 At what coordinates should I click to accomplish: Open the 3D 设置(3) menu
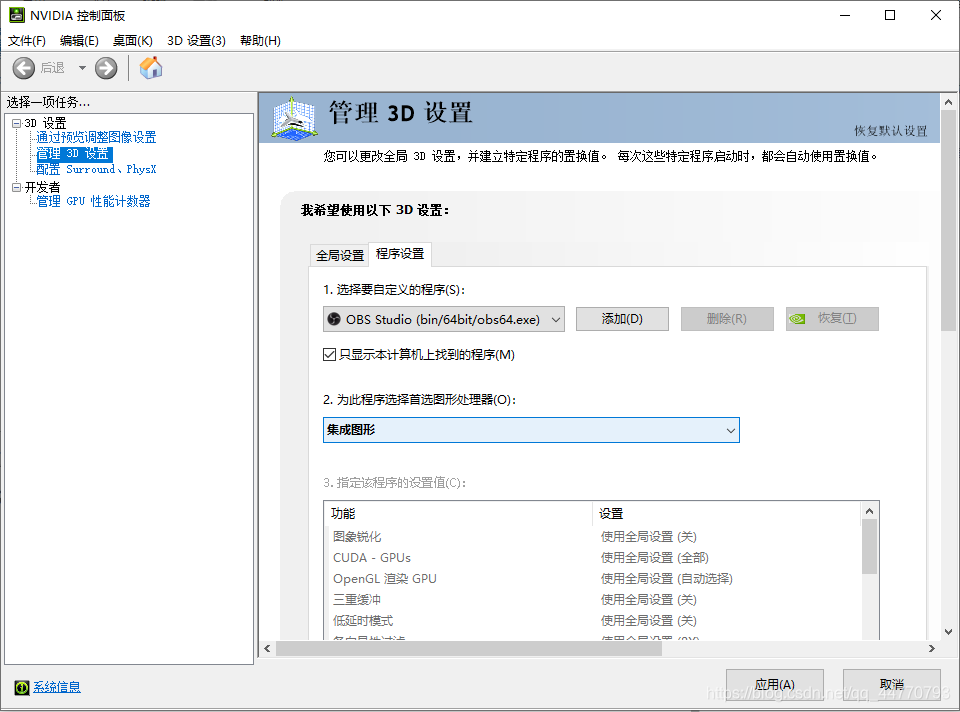point(197,40)
